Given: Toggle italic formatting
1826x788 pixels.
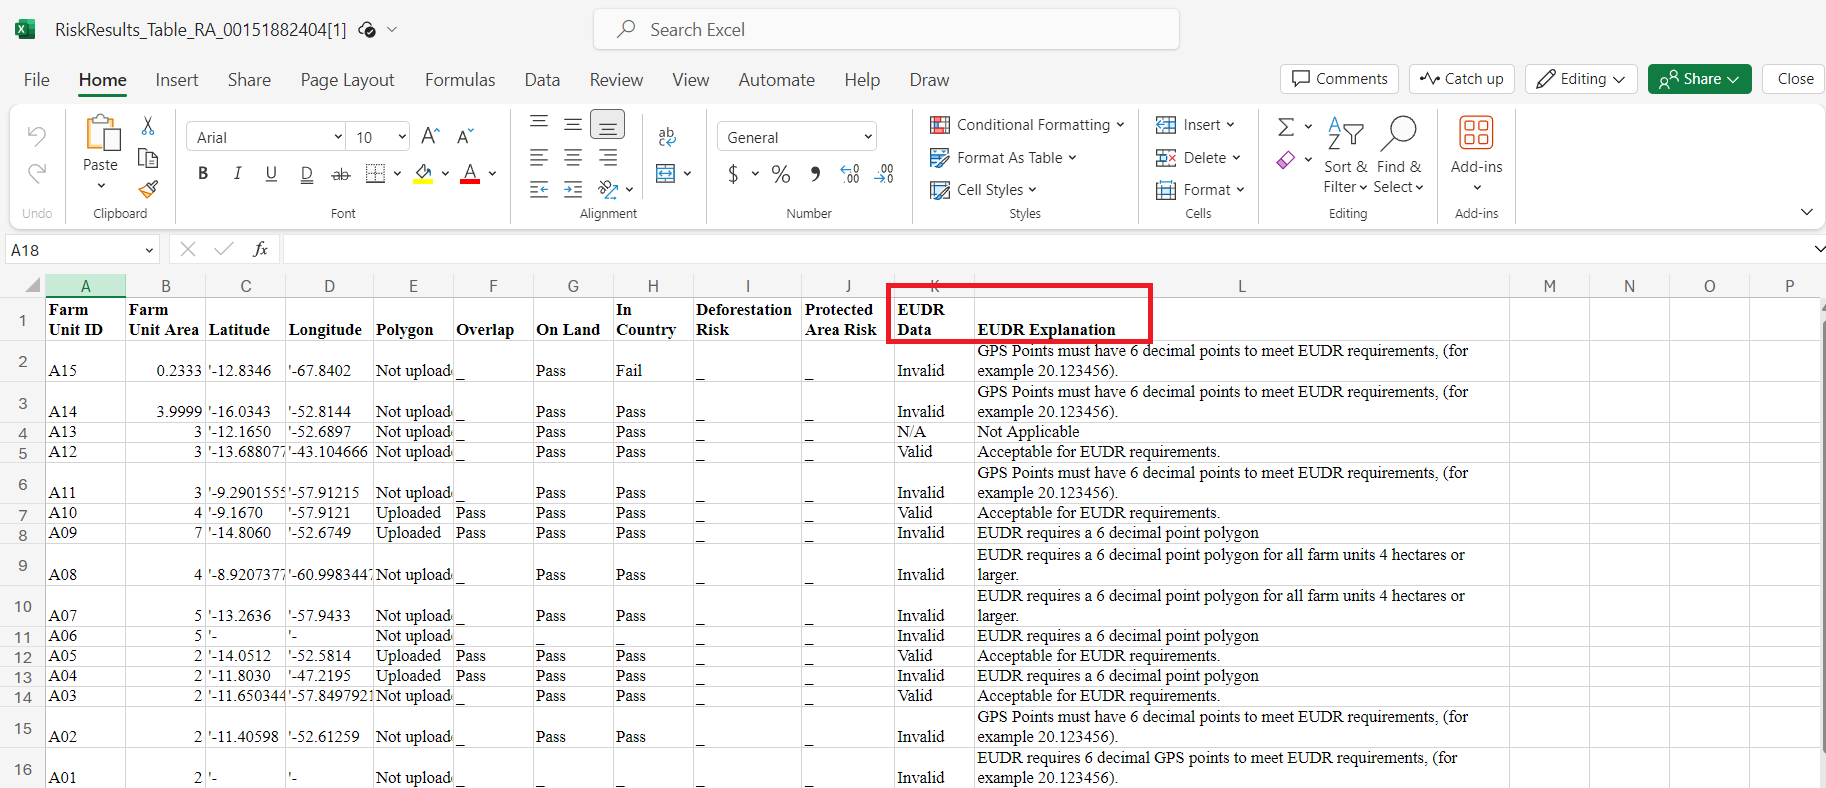Looking at the screenshot, I should pyautogui.click(x=237, y=174).
